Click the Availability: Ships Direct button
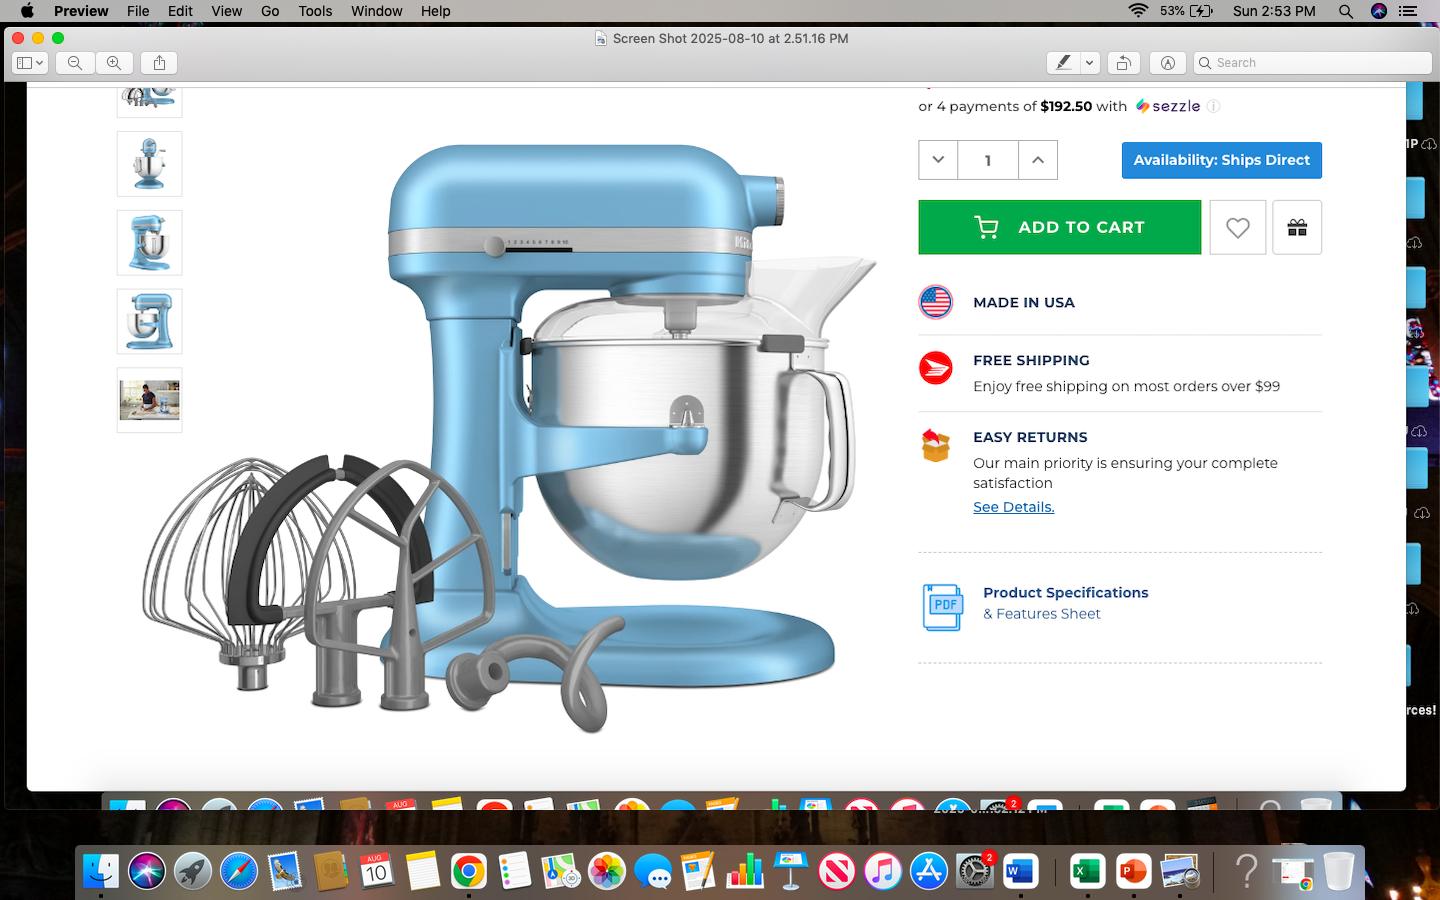 tap(1222, 160)
